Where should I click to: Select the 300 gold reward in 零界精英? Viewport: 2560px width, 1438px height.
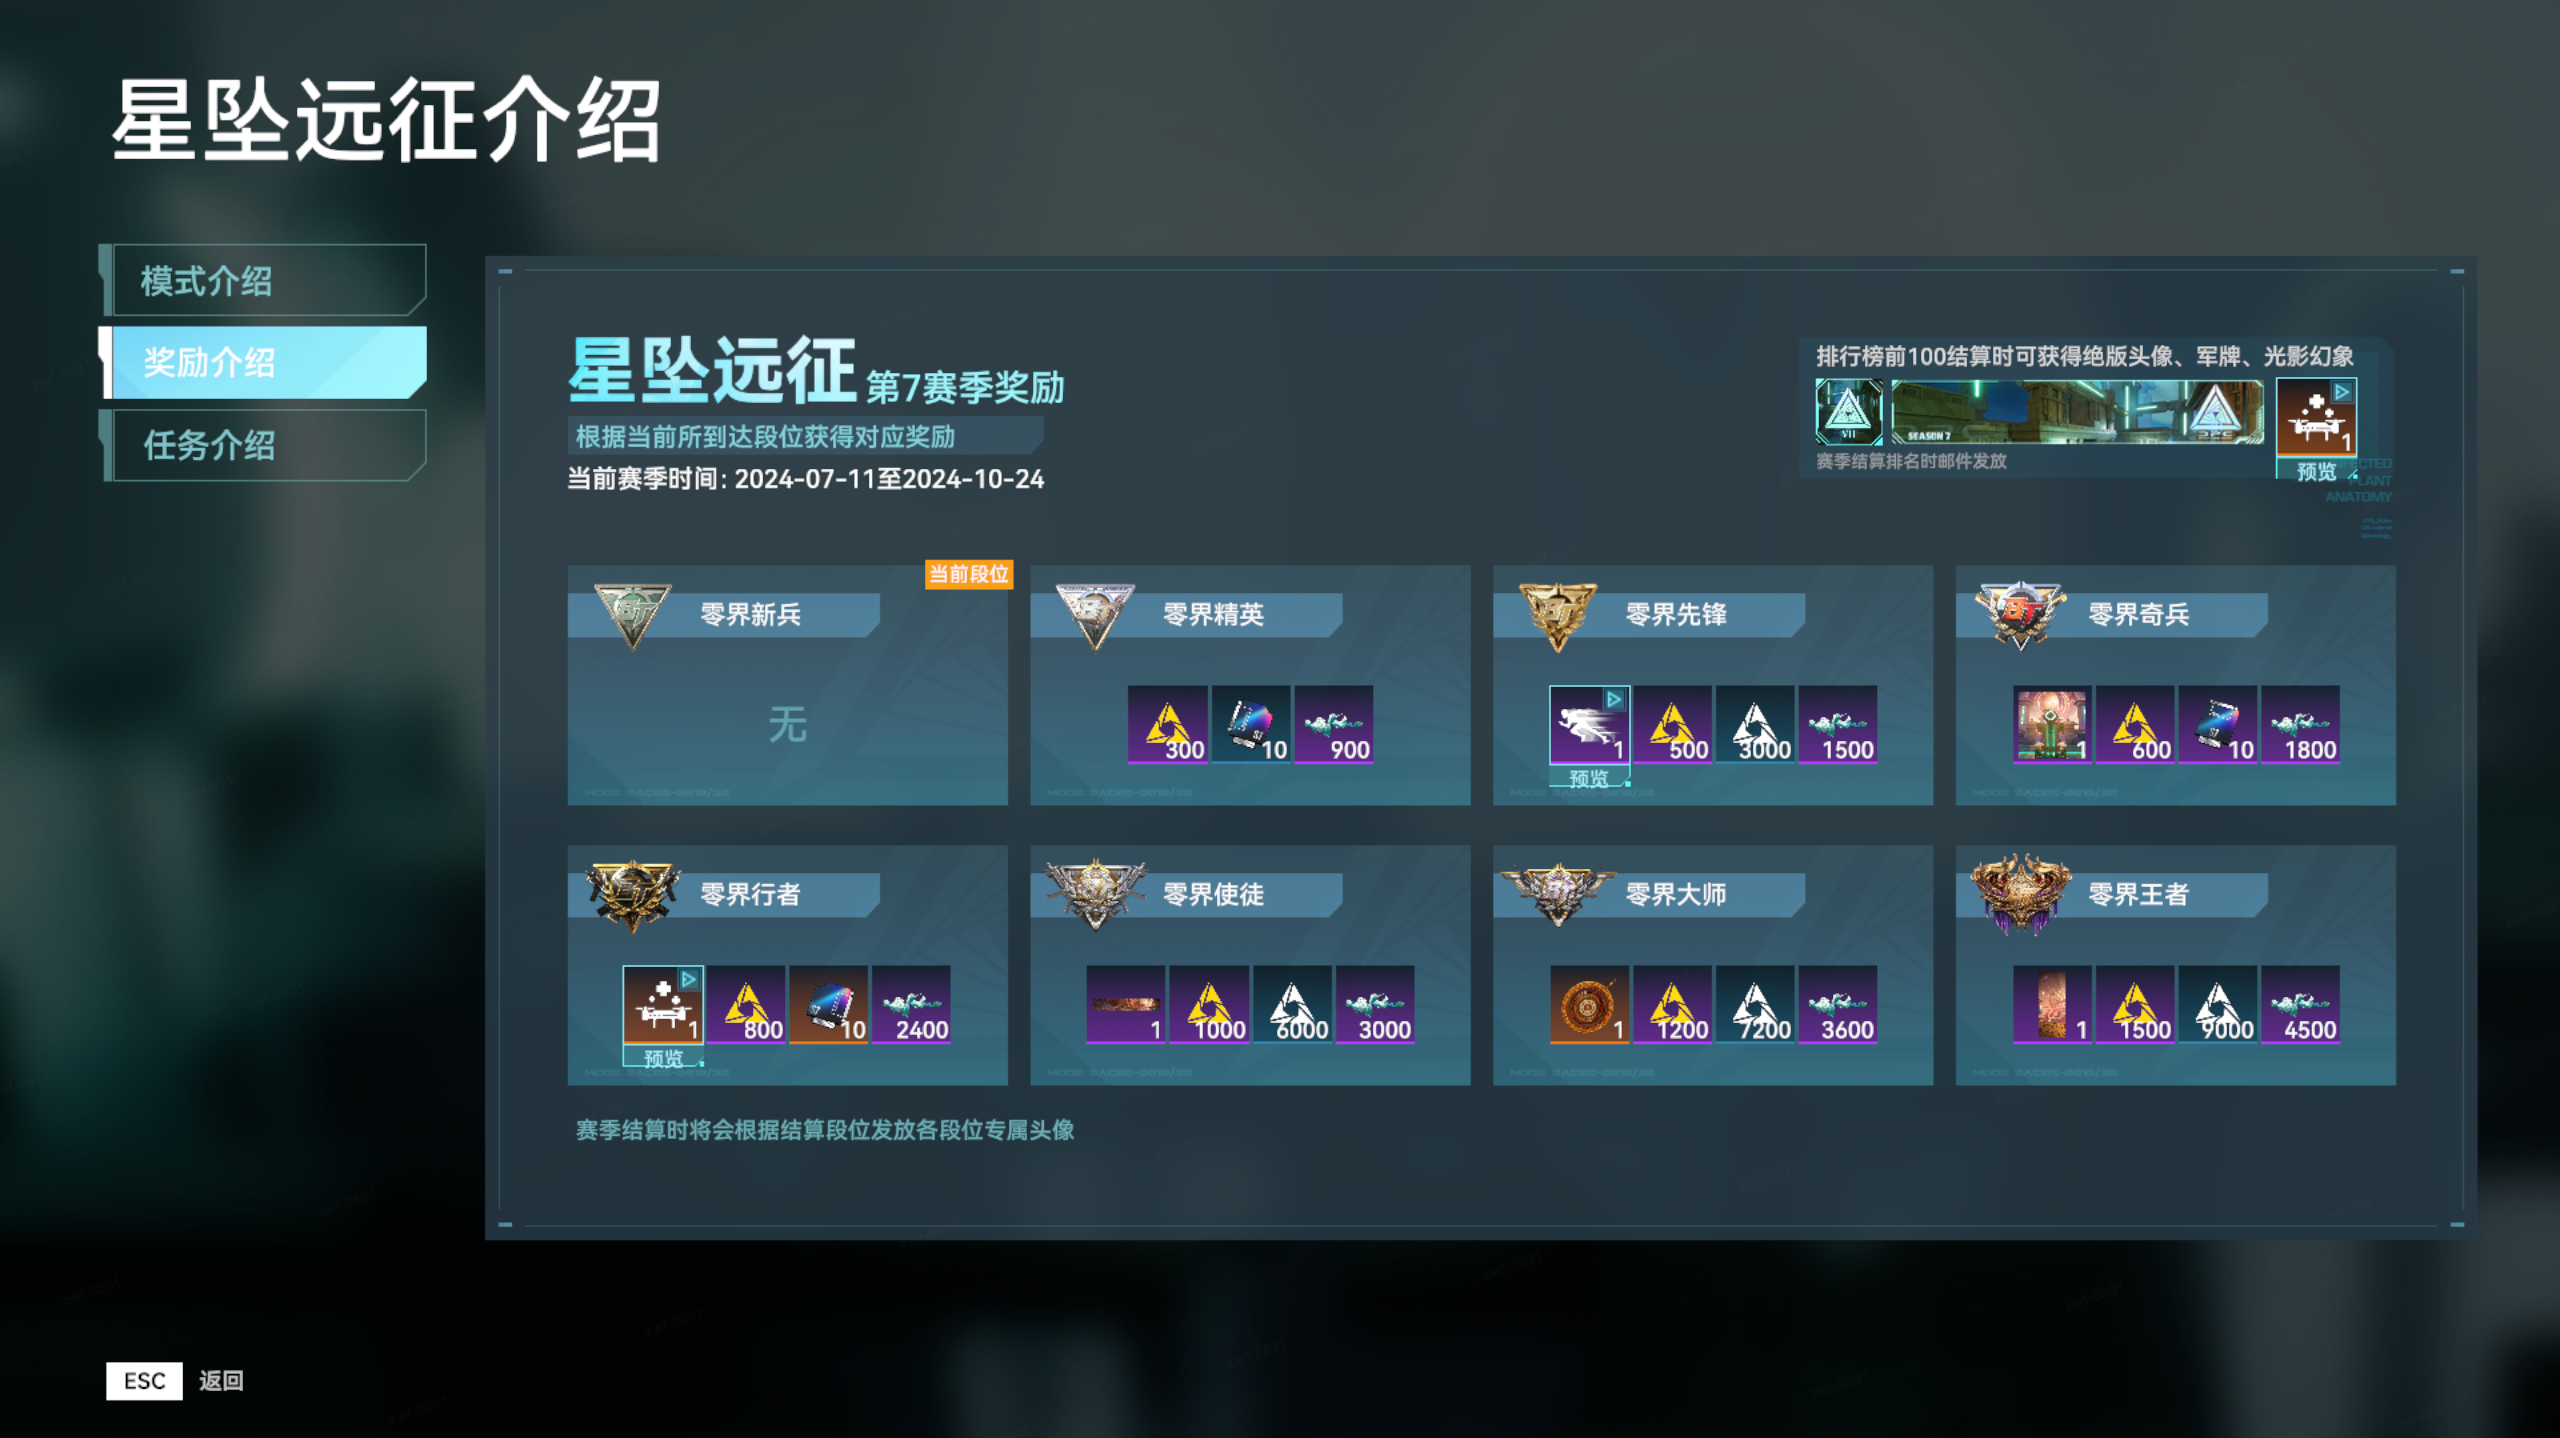coord(1168,724)
